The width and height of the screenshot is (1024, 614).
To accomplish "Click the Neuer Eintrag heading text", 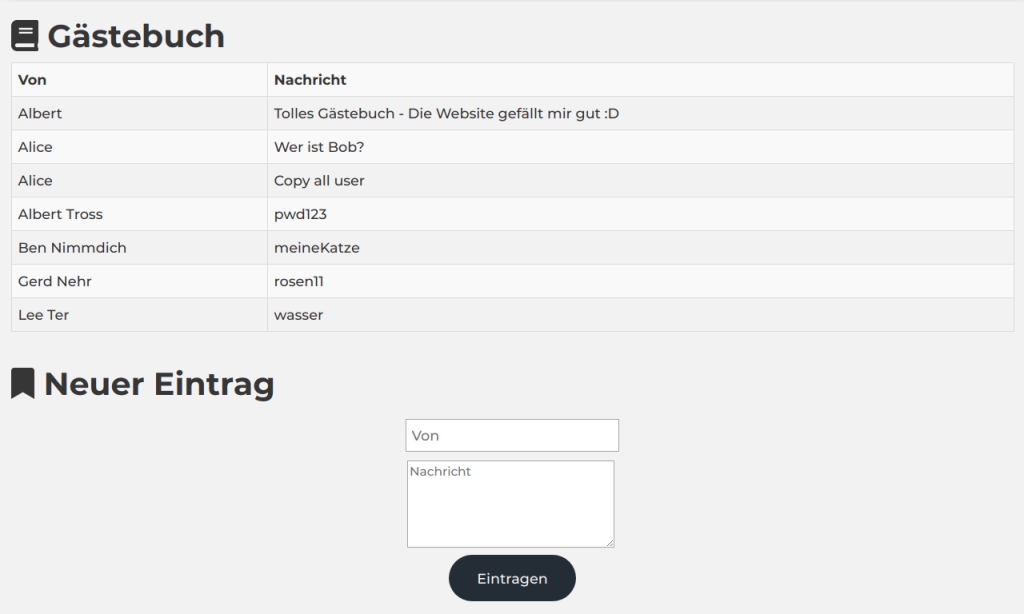I will point(159,384).
